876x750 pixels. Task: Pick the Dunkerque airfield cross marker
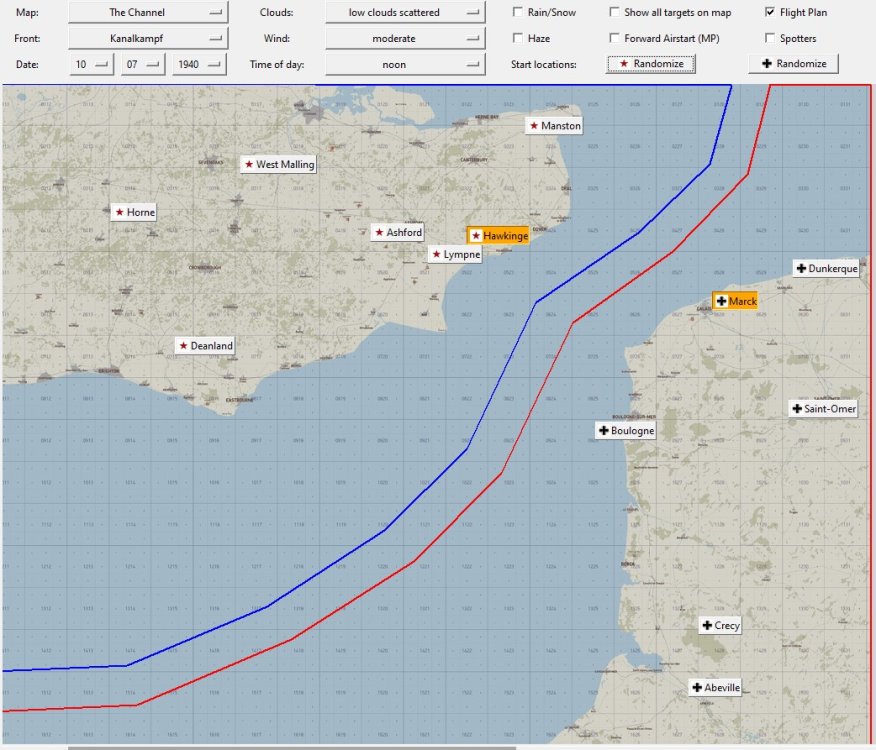click(x=826, y=268)
